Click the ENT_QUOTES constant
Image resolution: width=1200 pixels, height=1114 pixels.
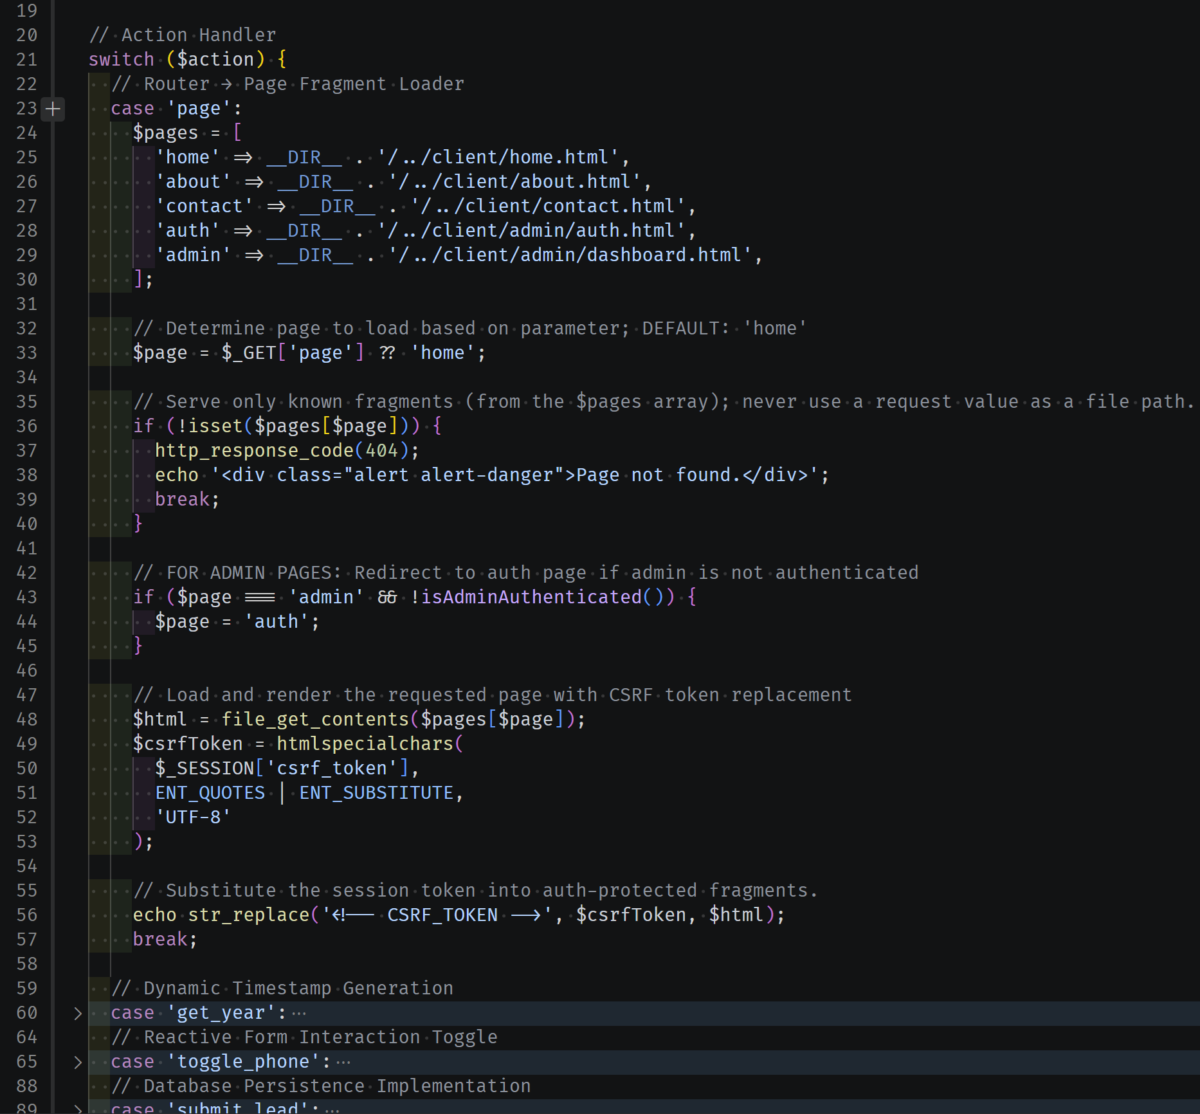[210, 793]
